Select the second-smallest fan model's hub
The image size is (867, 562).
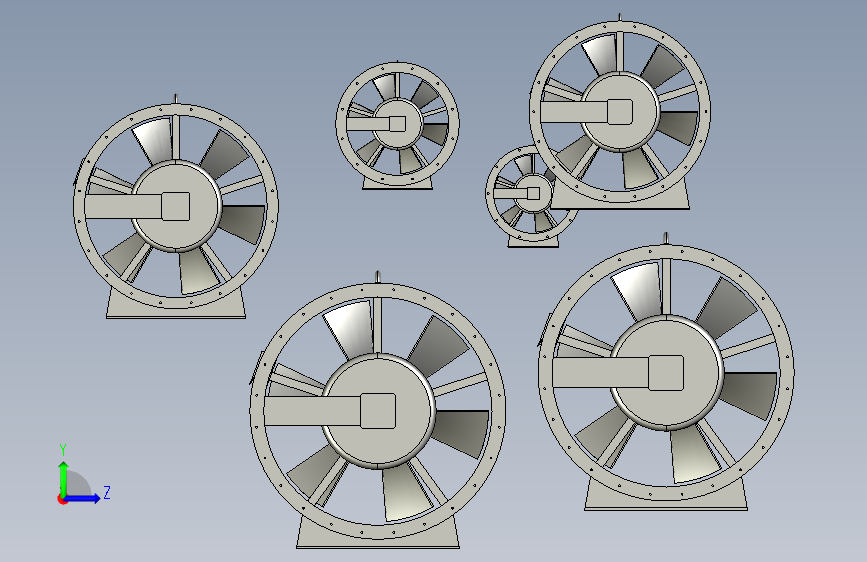tap(397, 124)
